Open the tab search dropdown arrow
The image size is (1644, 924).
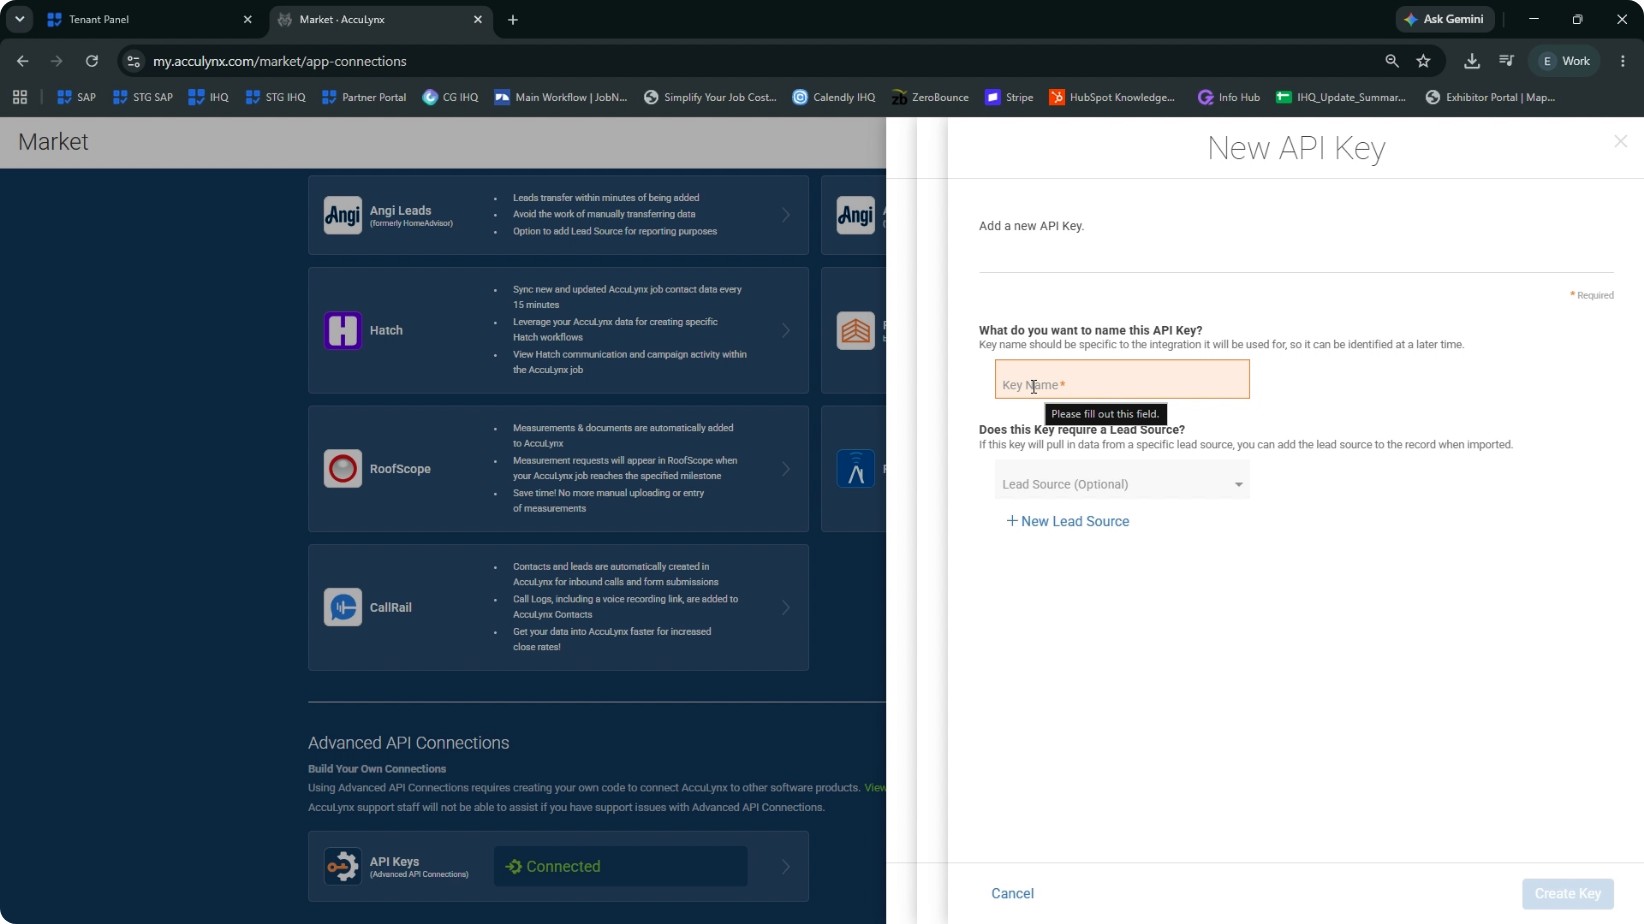pos(19,19)
